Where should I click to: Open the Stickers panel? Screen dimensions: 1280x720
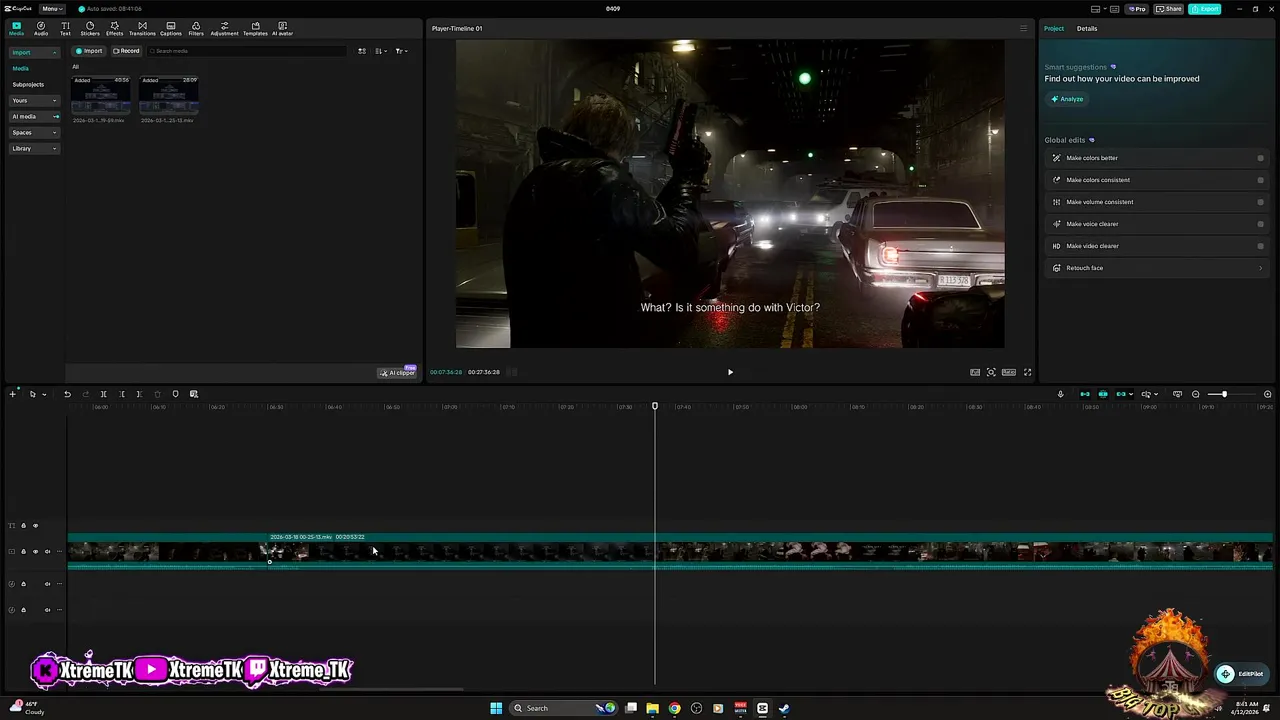90,28
